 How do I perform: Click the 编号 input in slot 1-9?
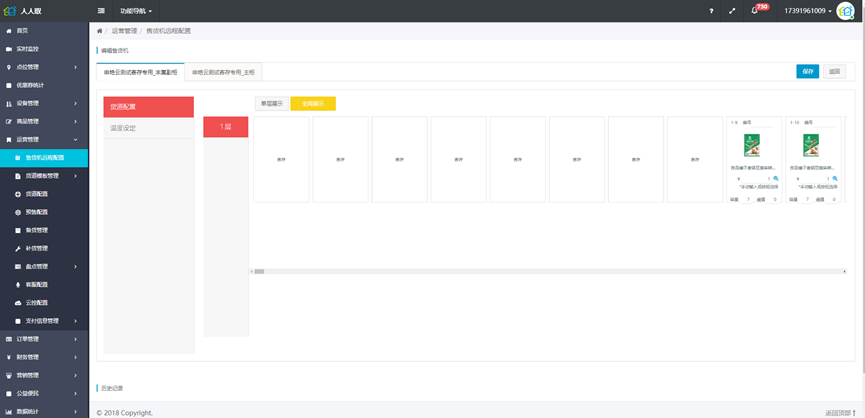(x=763, y=122)
